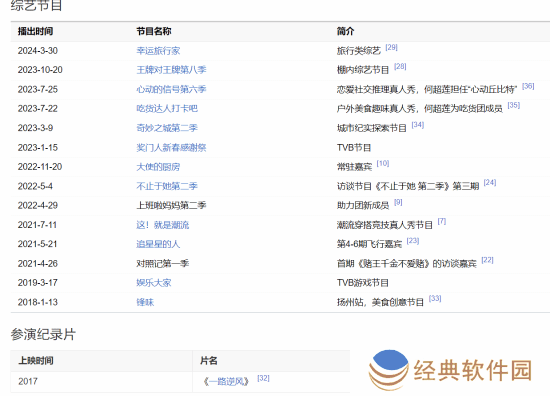Open the 吃货达人打卡吧 link
Viewport: 550px width, 396px height.
167,109
